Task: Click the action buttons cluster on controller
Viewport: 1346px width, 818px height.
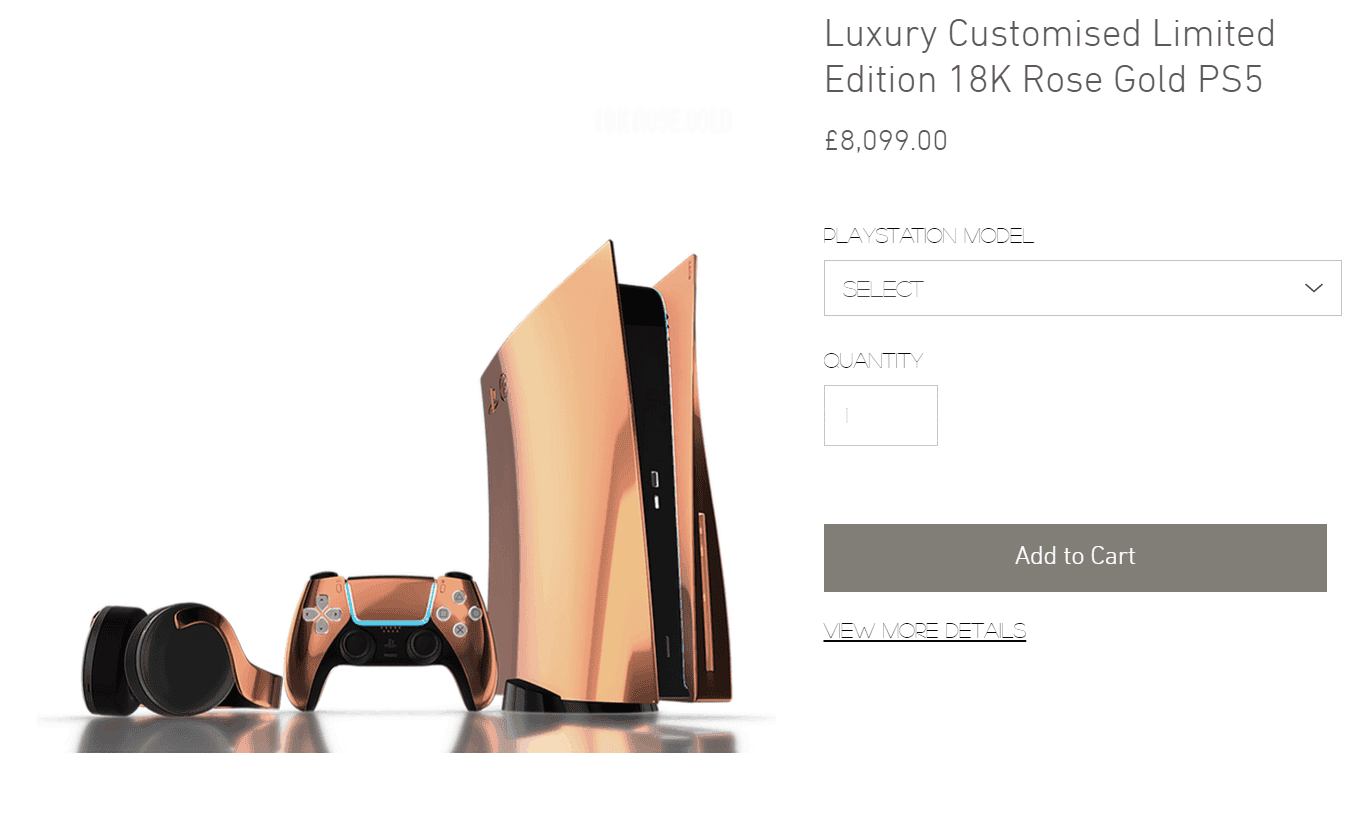Action: pyautogui.click(x=458, y=612)
